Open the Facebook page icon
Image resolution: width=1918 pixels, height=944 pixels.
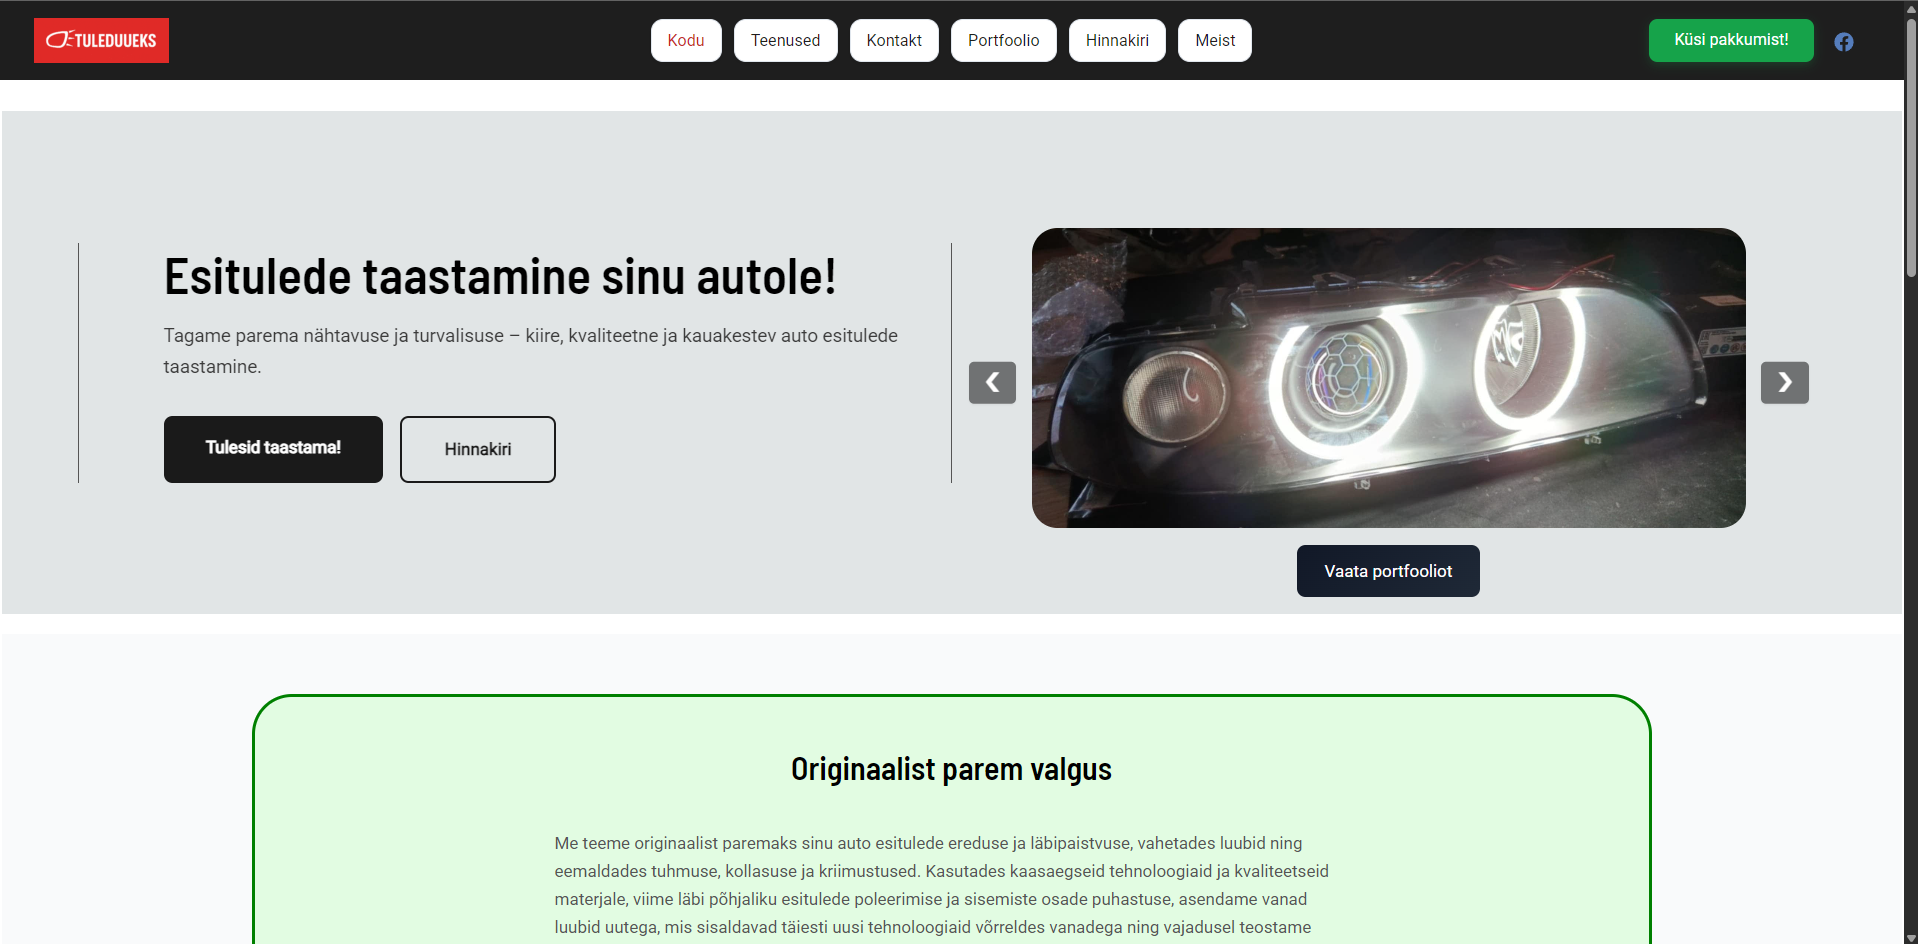tap(1843, 41)
